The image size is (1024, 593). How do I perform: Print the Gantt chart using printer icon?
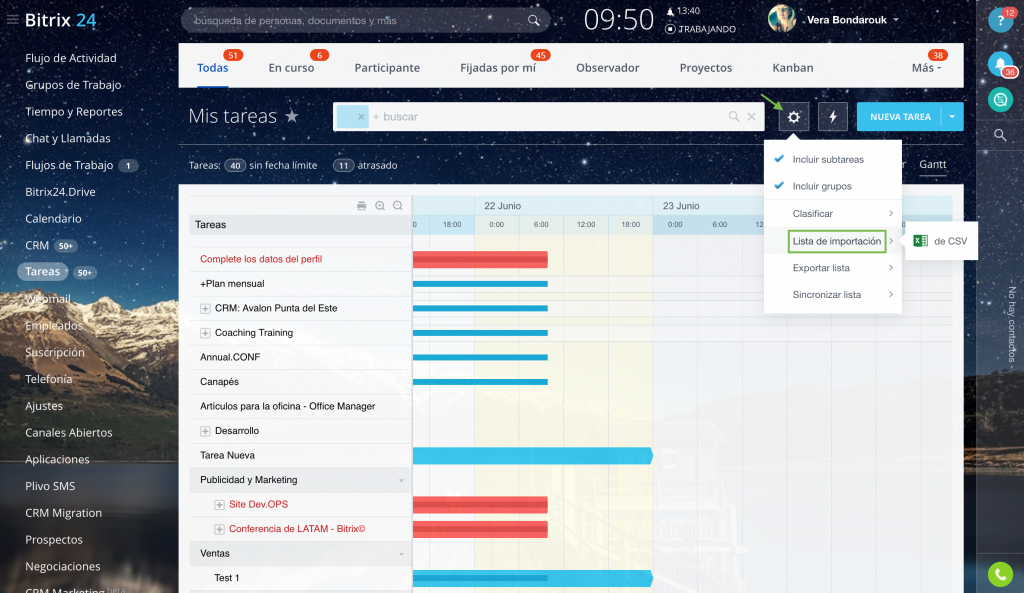tap(362, 206)
